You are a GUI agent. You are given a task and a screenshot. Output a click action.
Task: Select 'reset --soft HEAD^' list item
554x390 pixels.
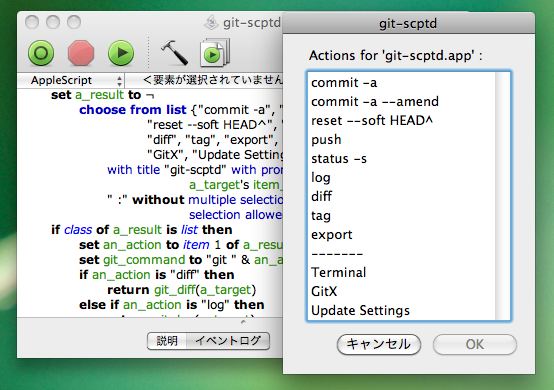(x=401, y=121)
